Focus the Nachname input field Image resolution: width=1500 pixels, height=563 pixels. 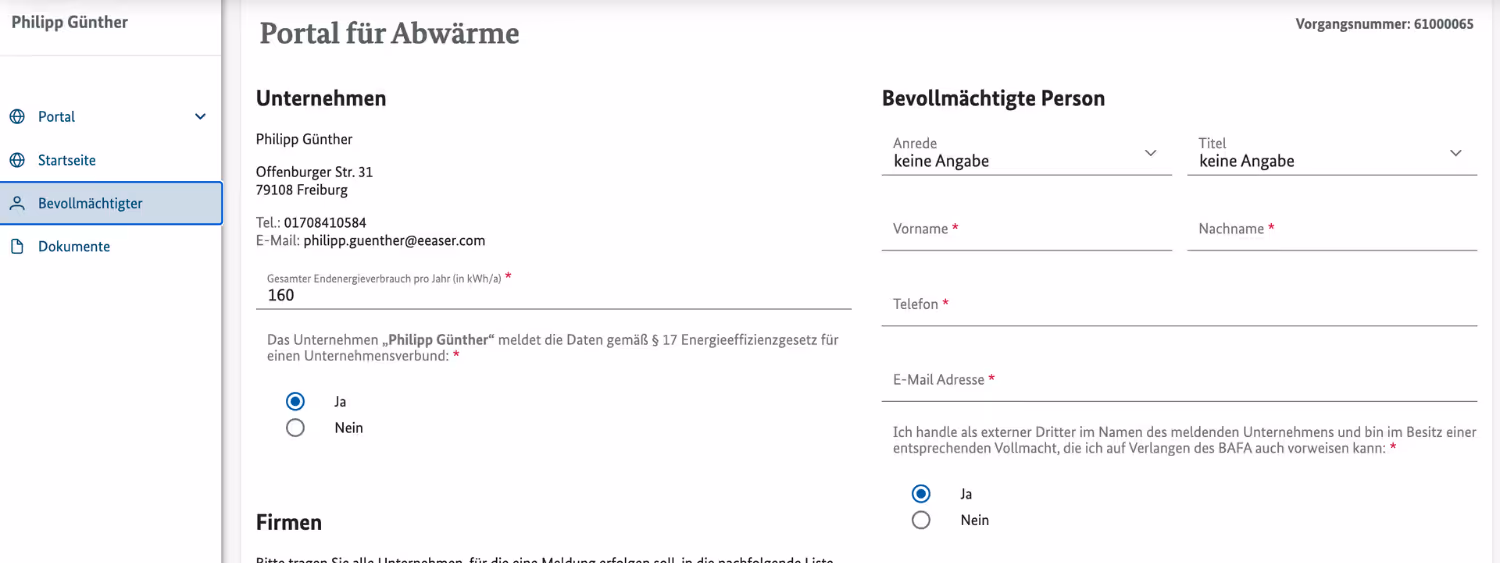tap(1332, 229)
